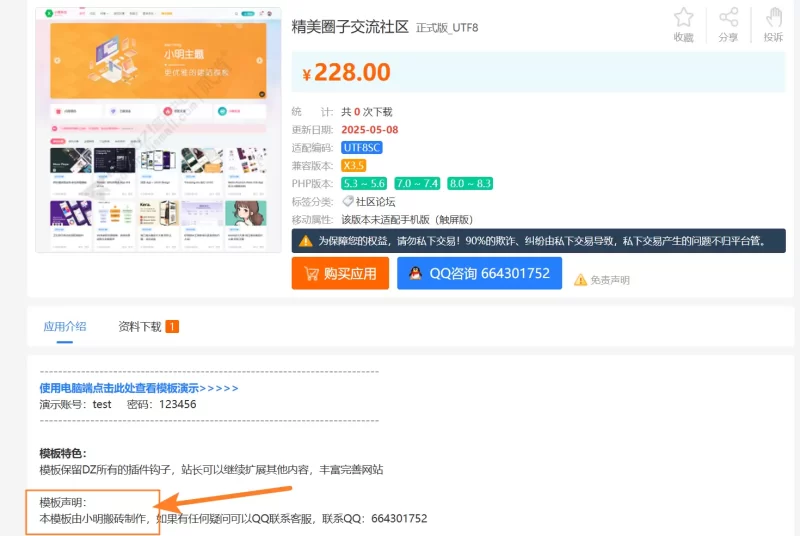Open the 免责声明 disclaimer link
Viewport: 800px width, 536px height.
tap(610, 280)
